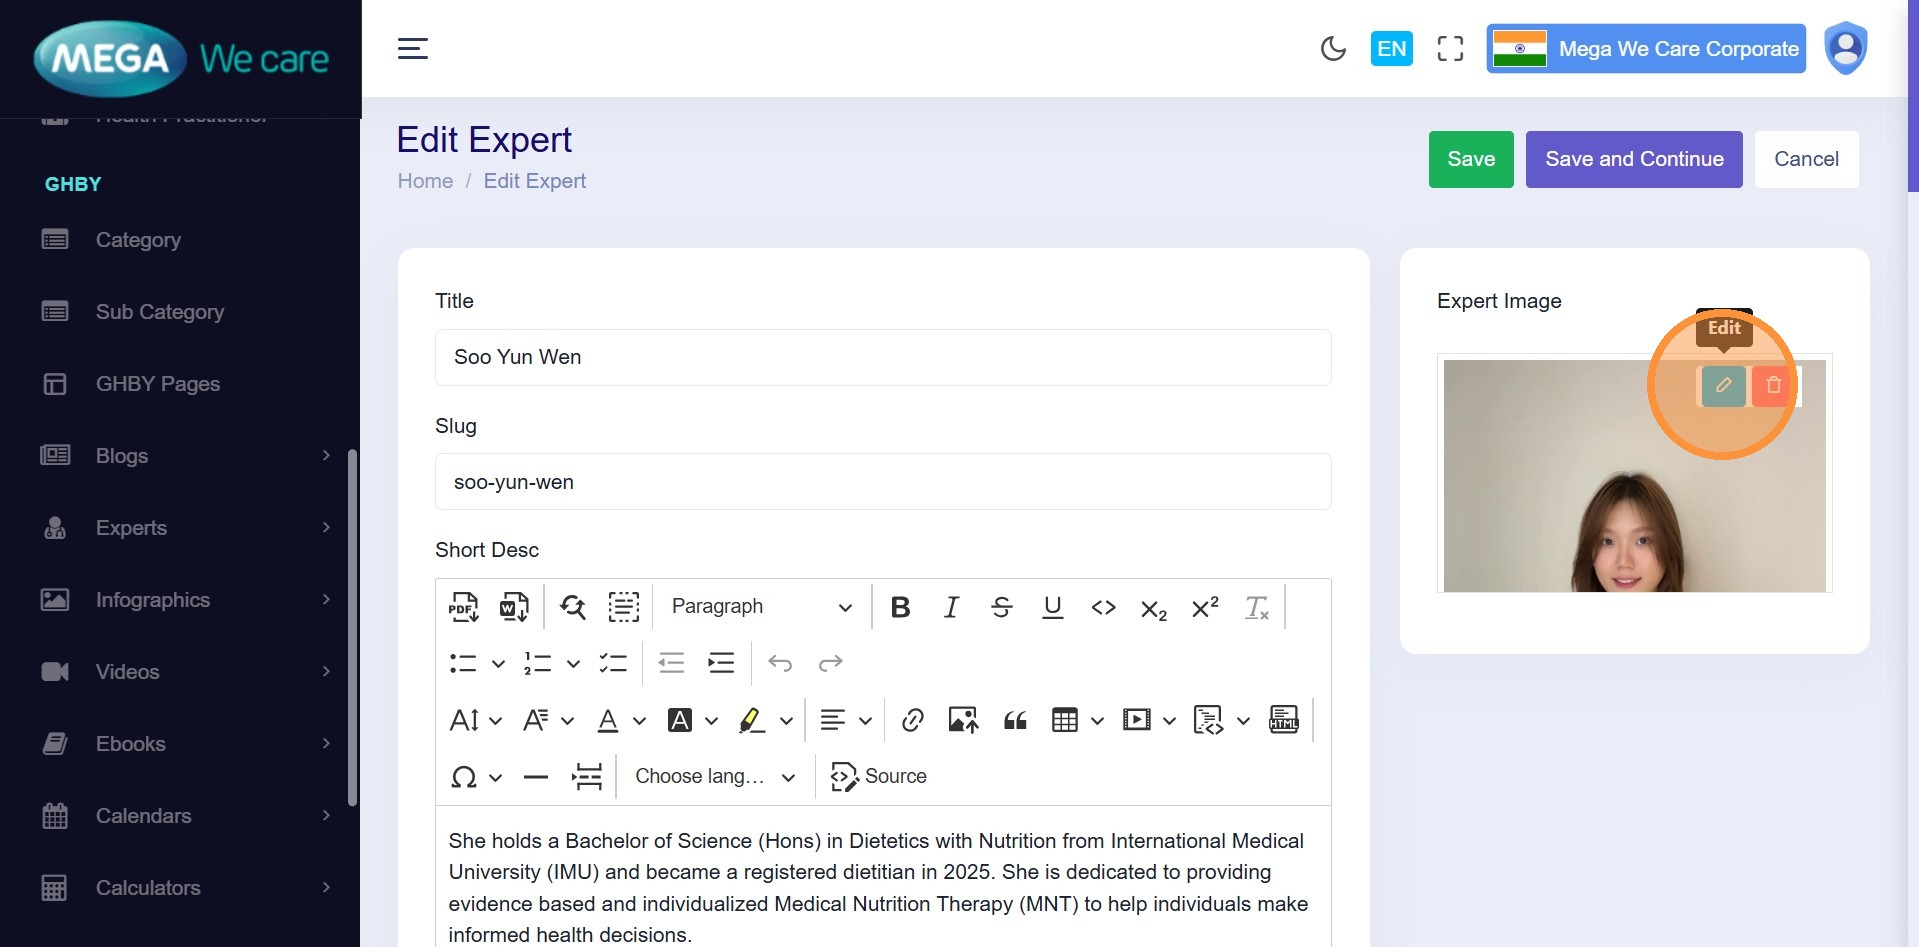This screenshot has height=947, width=1919.
Task: Open the Paragraph heading dropdown
Action: pos(761,607)
